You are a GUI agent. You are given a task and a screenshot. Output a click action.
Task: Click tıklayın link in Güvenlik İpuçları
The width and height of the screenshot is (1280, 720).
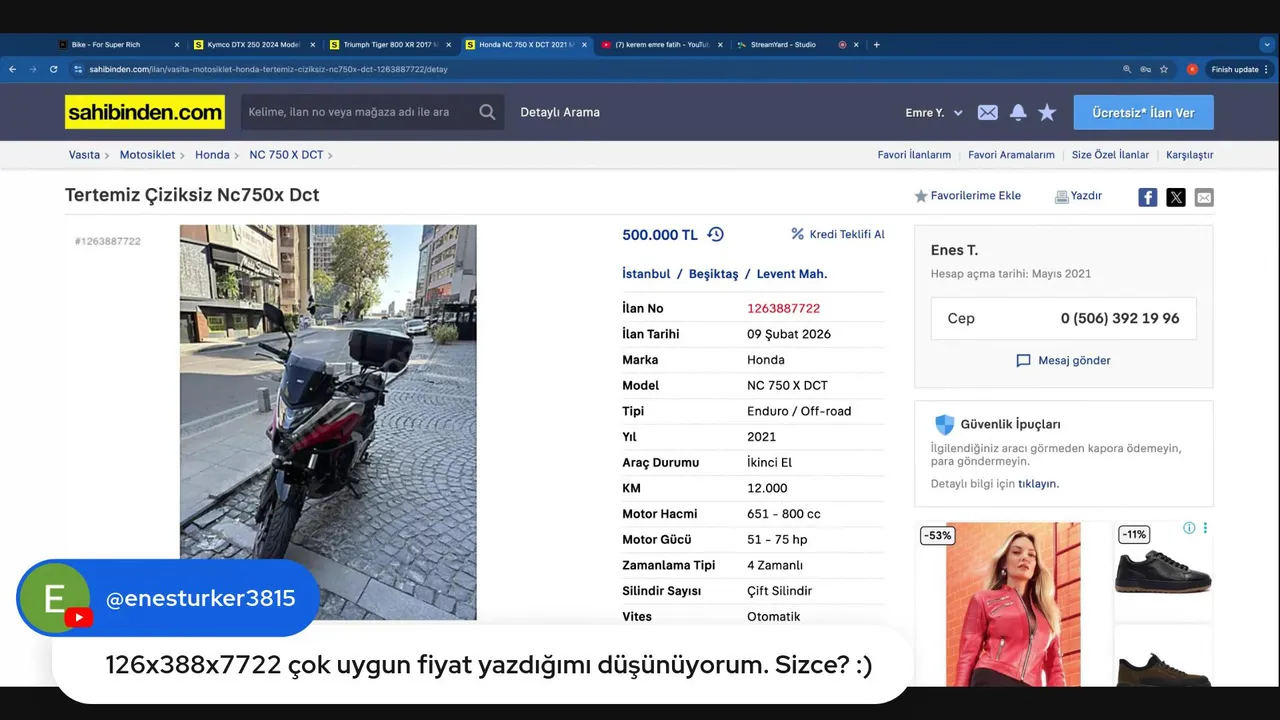(1038, 484)
